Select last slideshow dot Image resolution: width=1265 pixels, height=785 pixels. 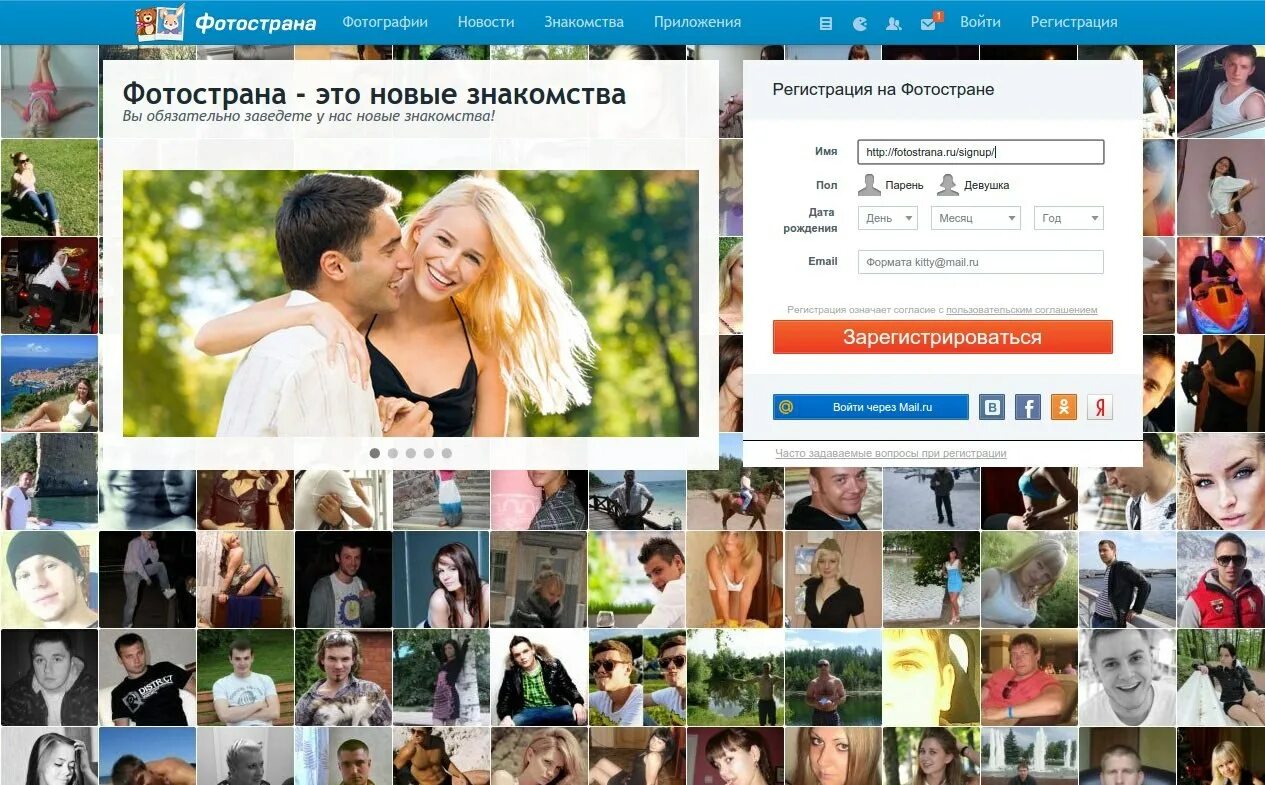pyautogui.click(x=447, y=453)
